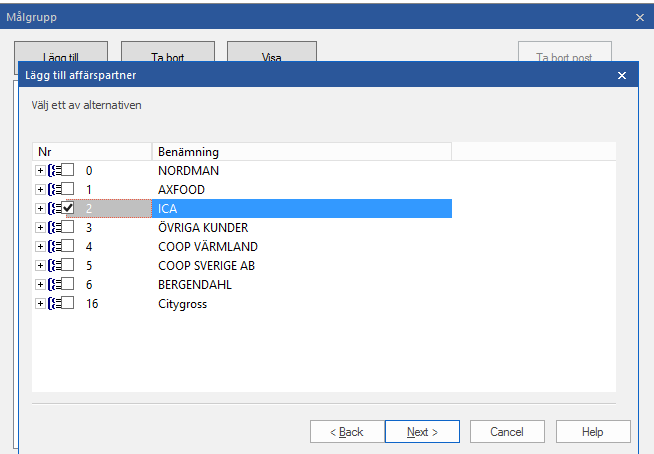Check the Citygross checkbox
Image resolution: width=654 pixels, height=454 pixels.
click(68, 303)
